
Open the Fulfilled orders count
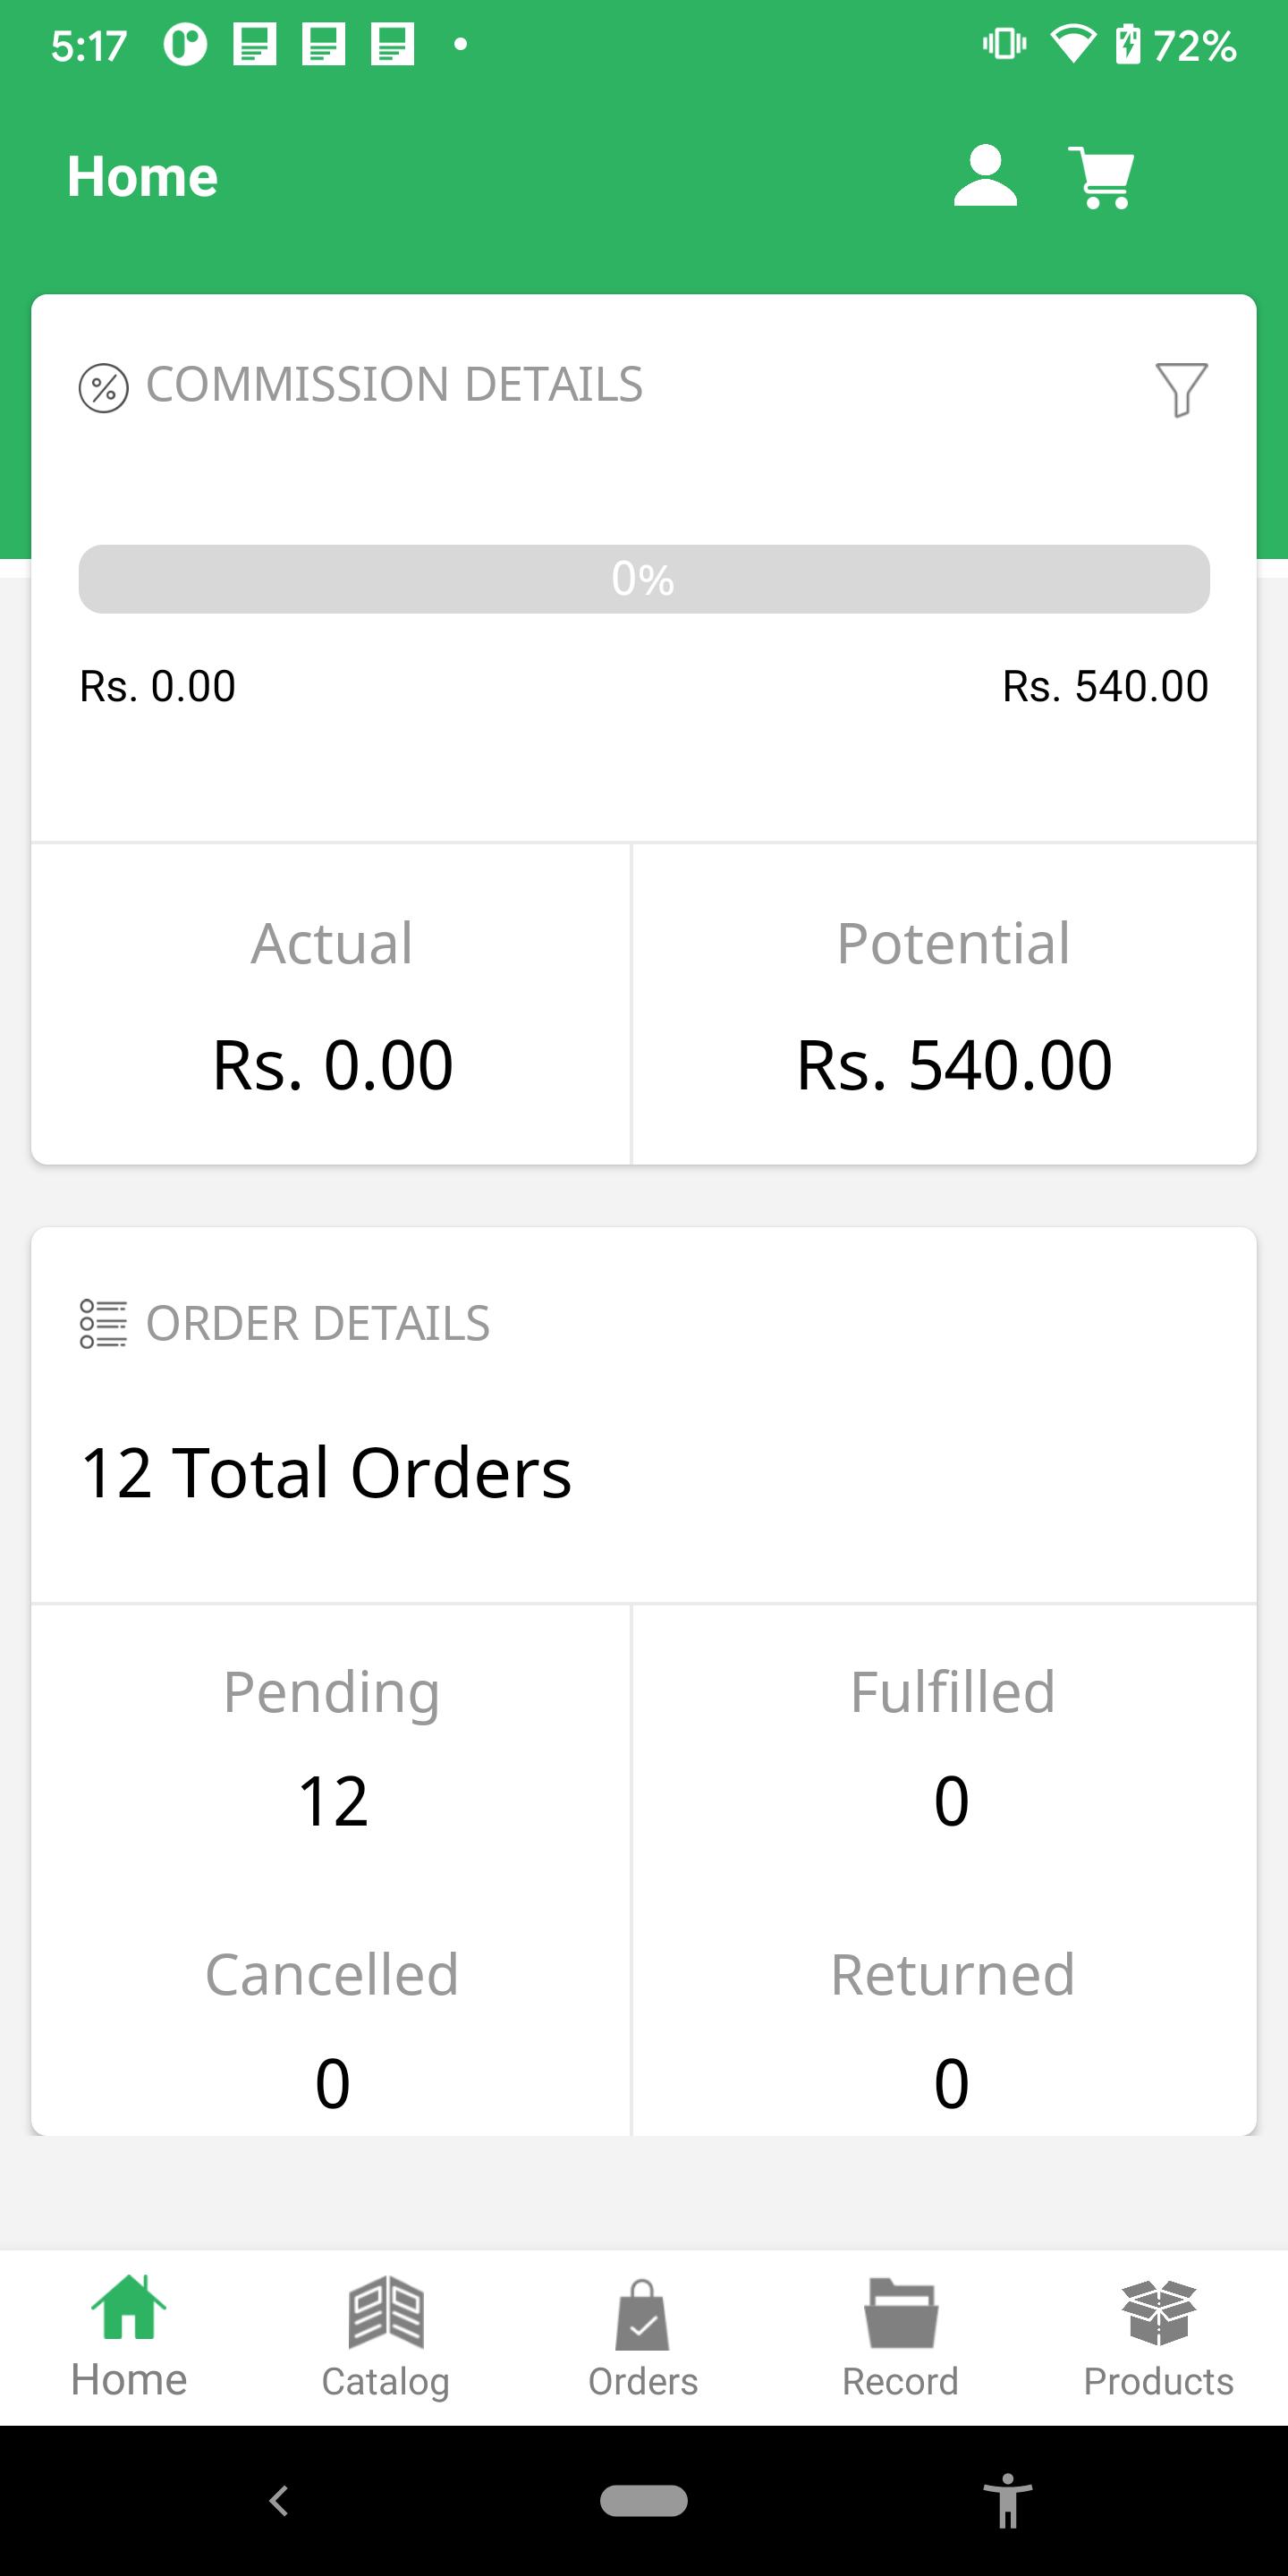tap(952, 1800)
